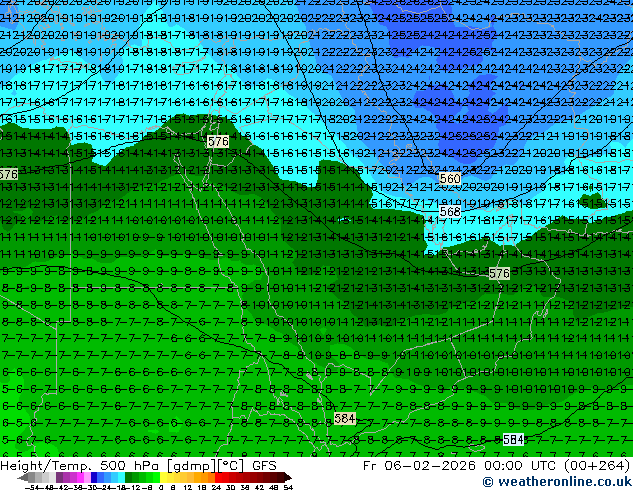Click the yellow segment of the color scale
The image size is (634, 490).
[163, 477]
